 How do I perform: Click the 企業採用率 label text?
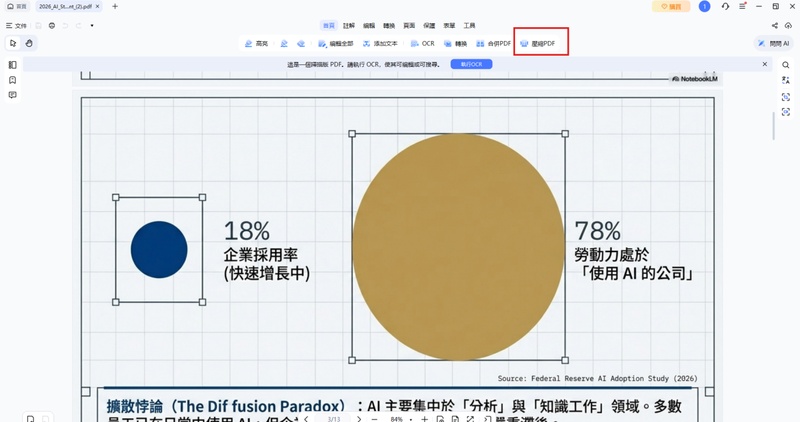(261, 255)
